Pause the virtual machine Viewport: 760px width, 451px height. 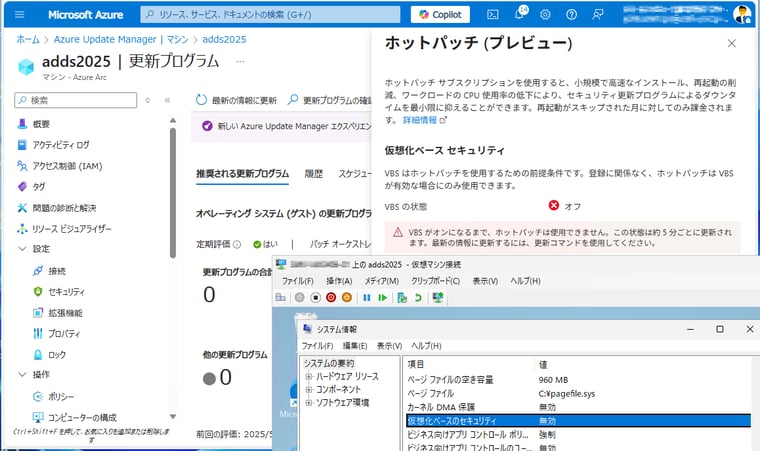click(366, 297)
